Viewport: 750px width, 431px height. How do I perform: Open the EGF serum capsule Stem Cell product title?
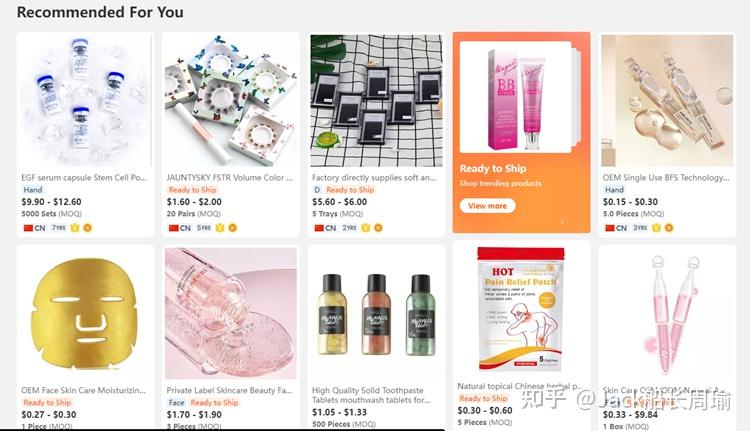click(84, 177)
